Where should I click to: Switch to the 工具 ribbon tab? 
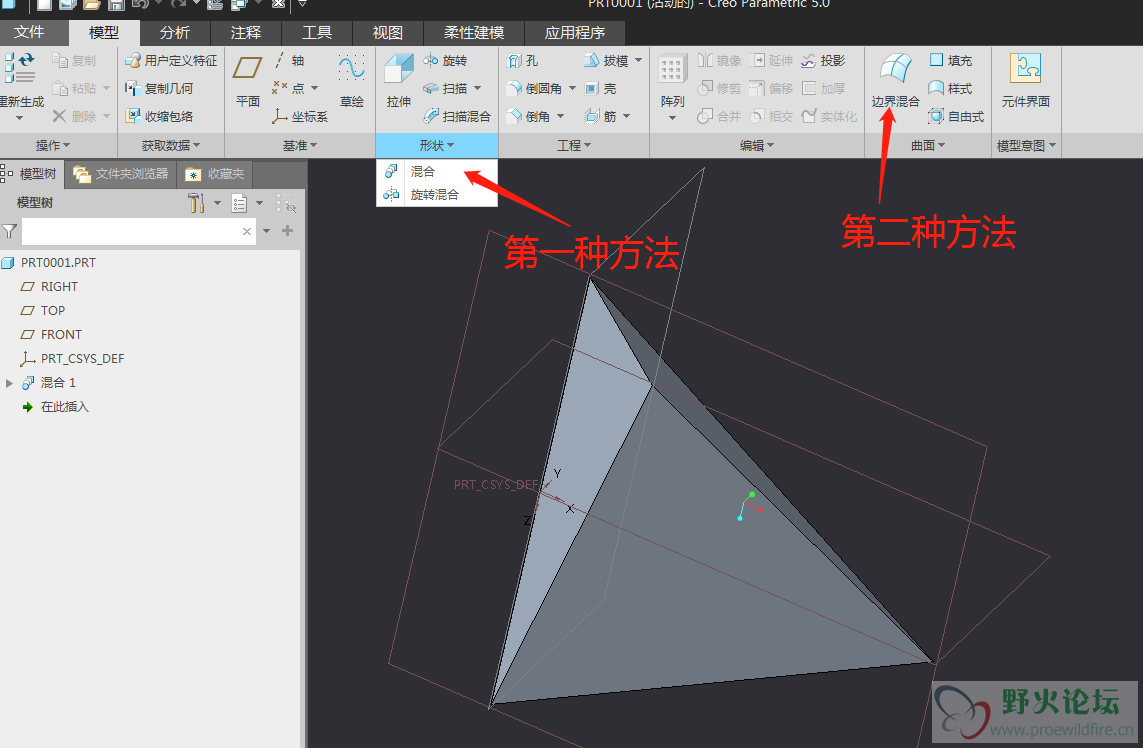click(317, 33)
